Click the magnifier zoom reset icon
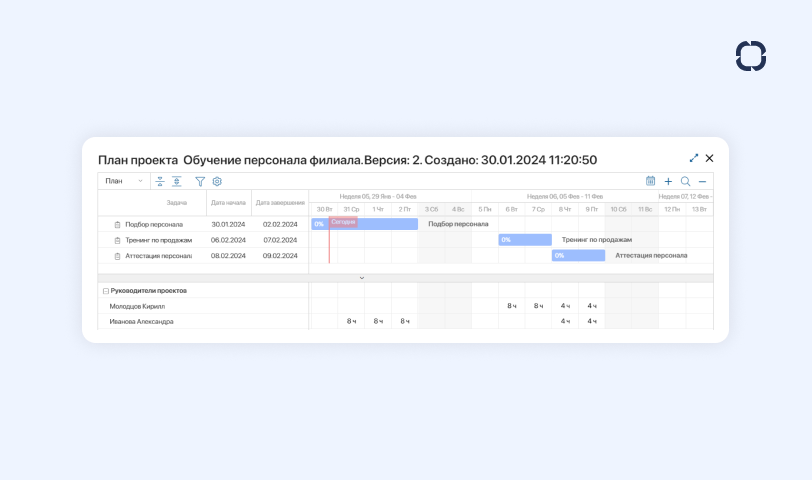This screenshot has width=812, height=480. coord(685,181)
